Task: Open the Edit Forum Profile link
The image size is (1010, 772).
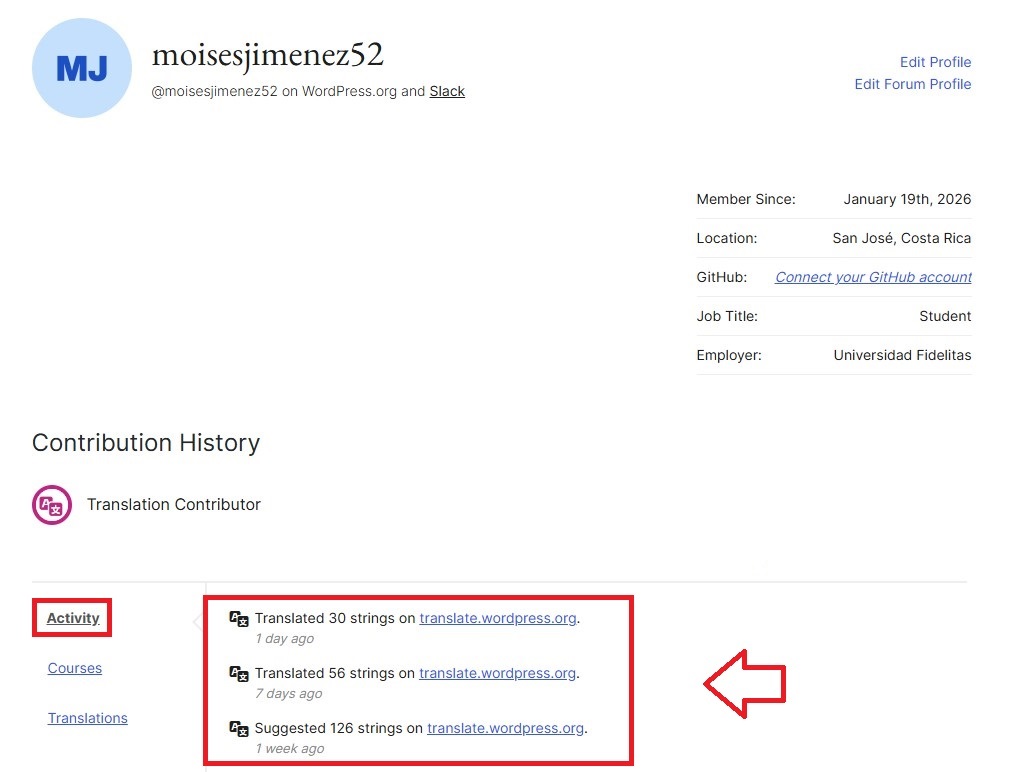Action: pos(912,84)
